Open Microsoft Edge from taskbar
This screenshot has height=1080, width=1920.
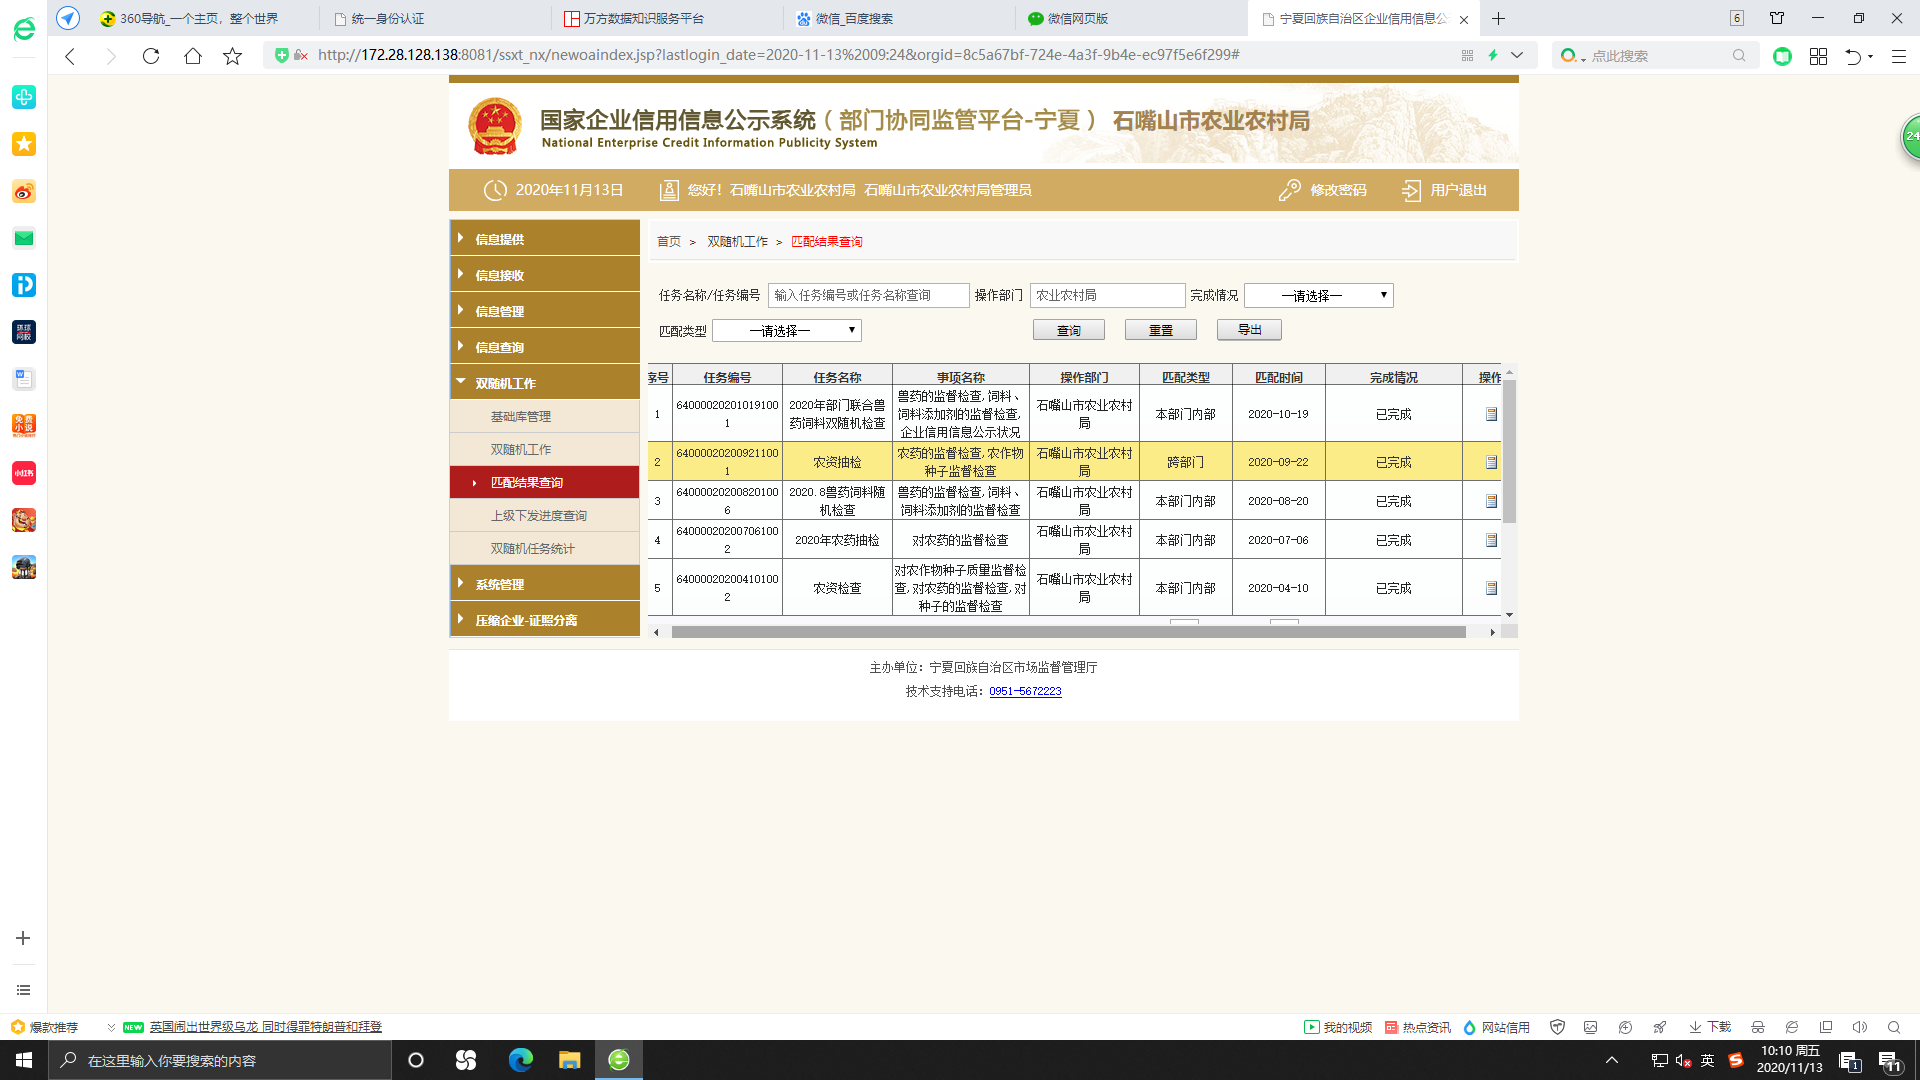(x=520, y=1060)
